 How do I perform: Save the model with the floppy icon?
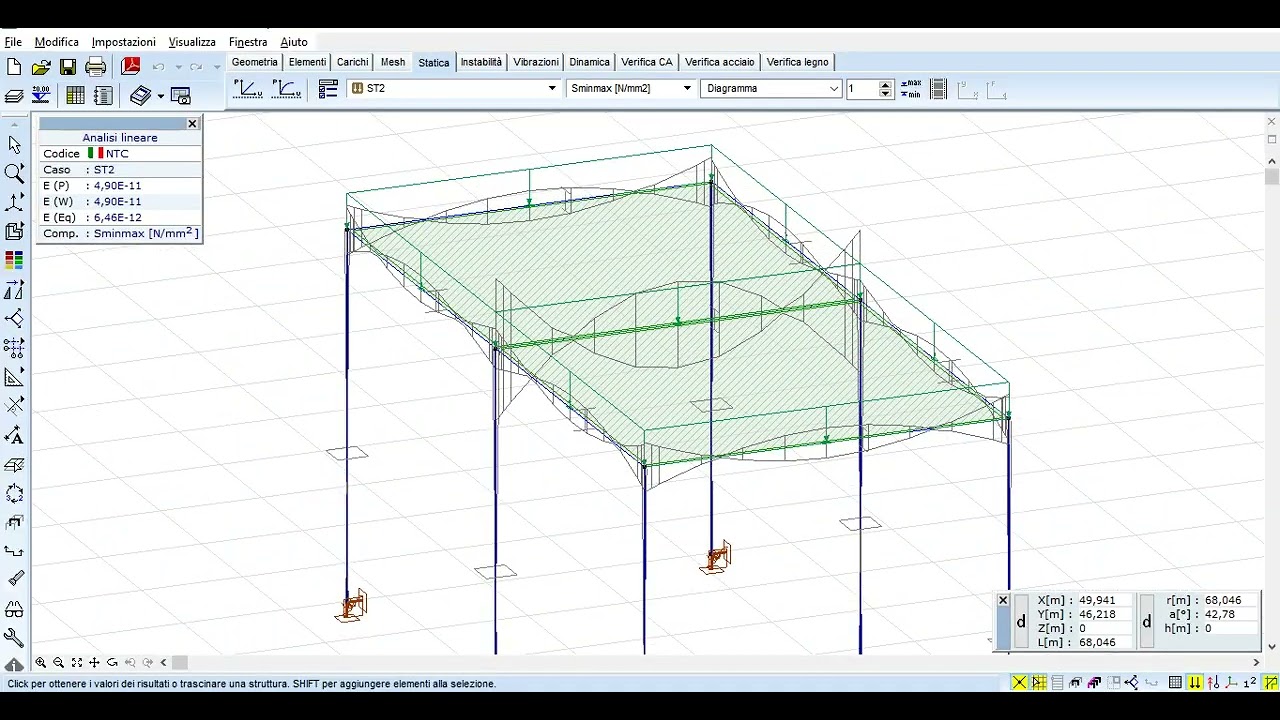point(68,67)
